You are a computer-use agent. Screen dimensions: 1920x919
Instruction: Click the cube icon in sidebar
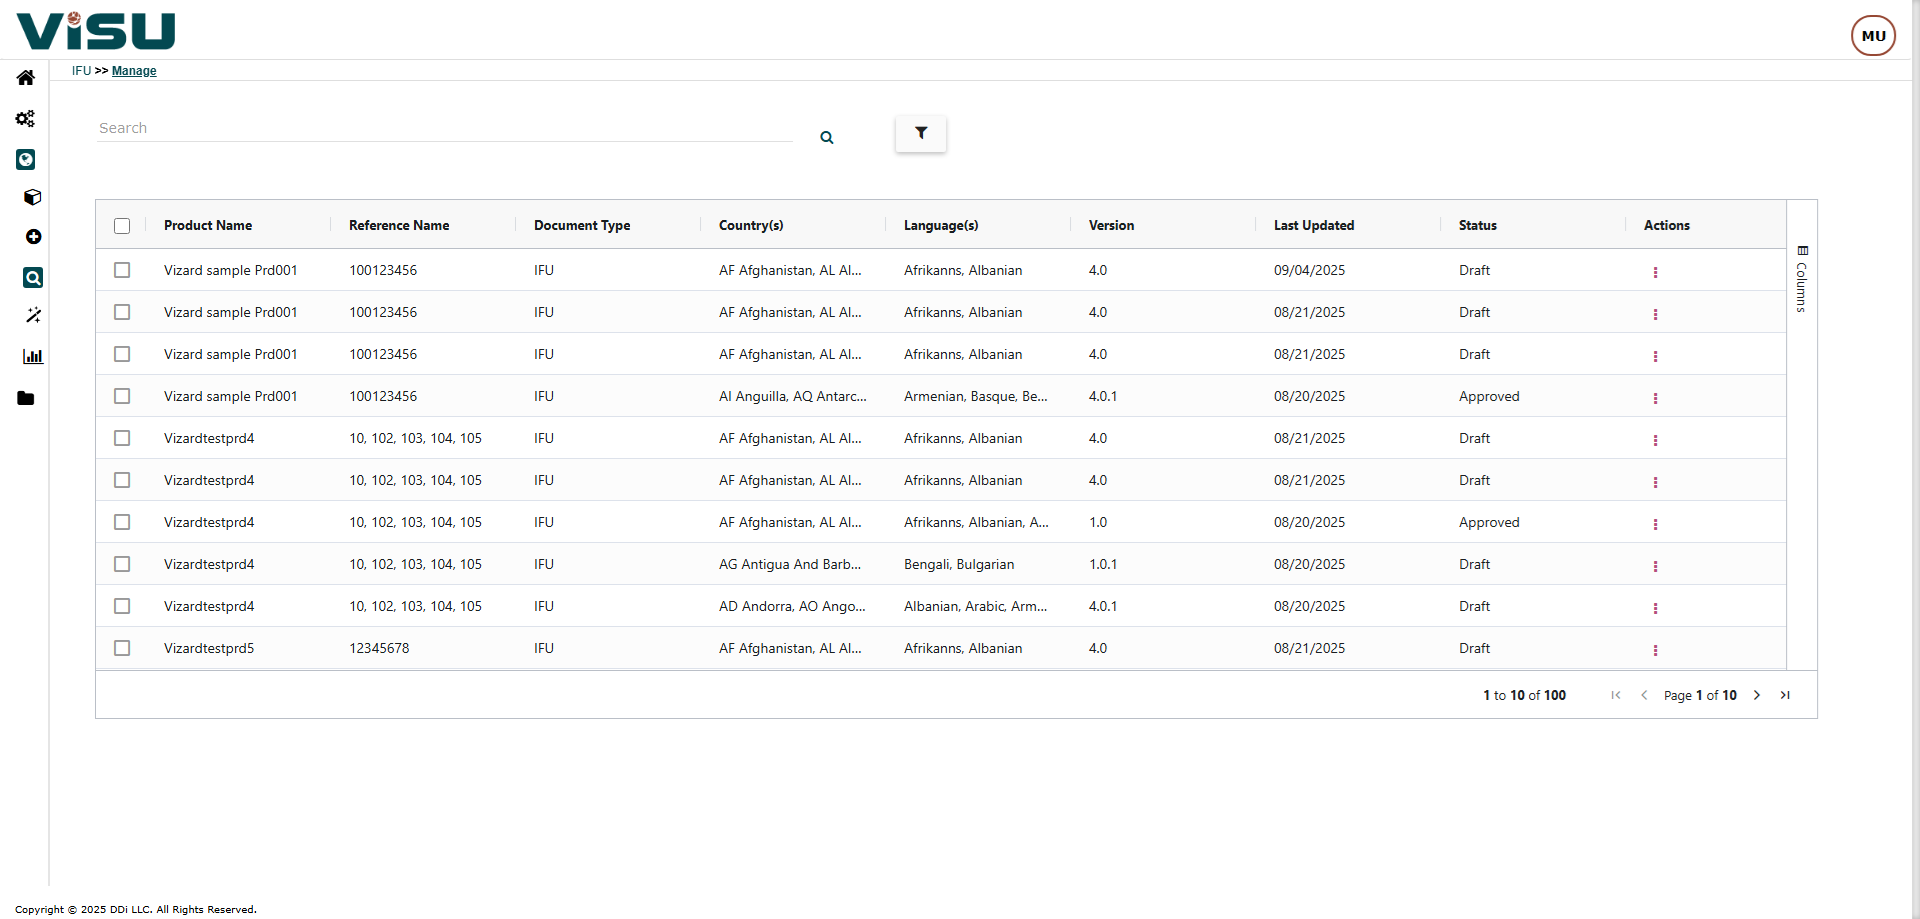[x=32, y=197]
